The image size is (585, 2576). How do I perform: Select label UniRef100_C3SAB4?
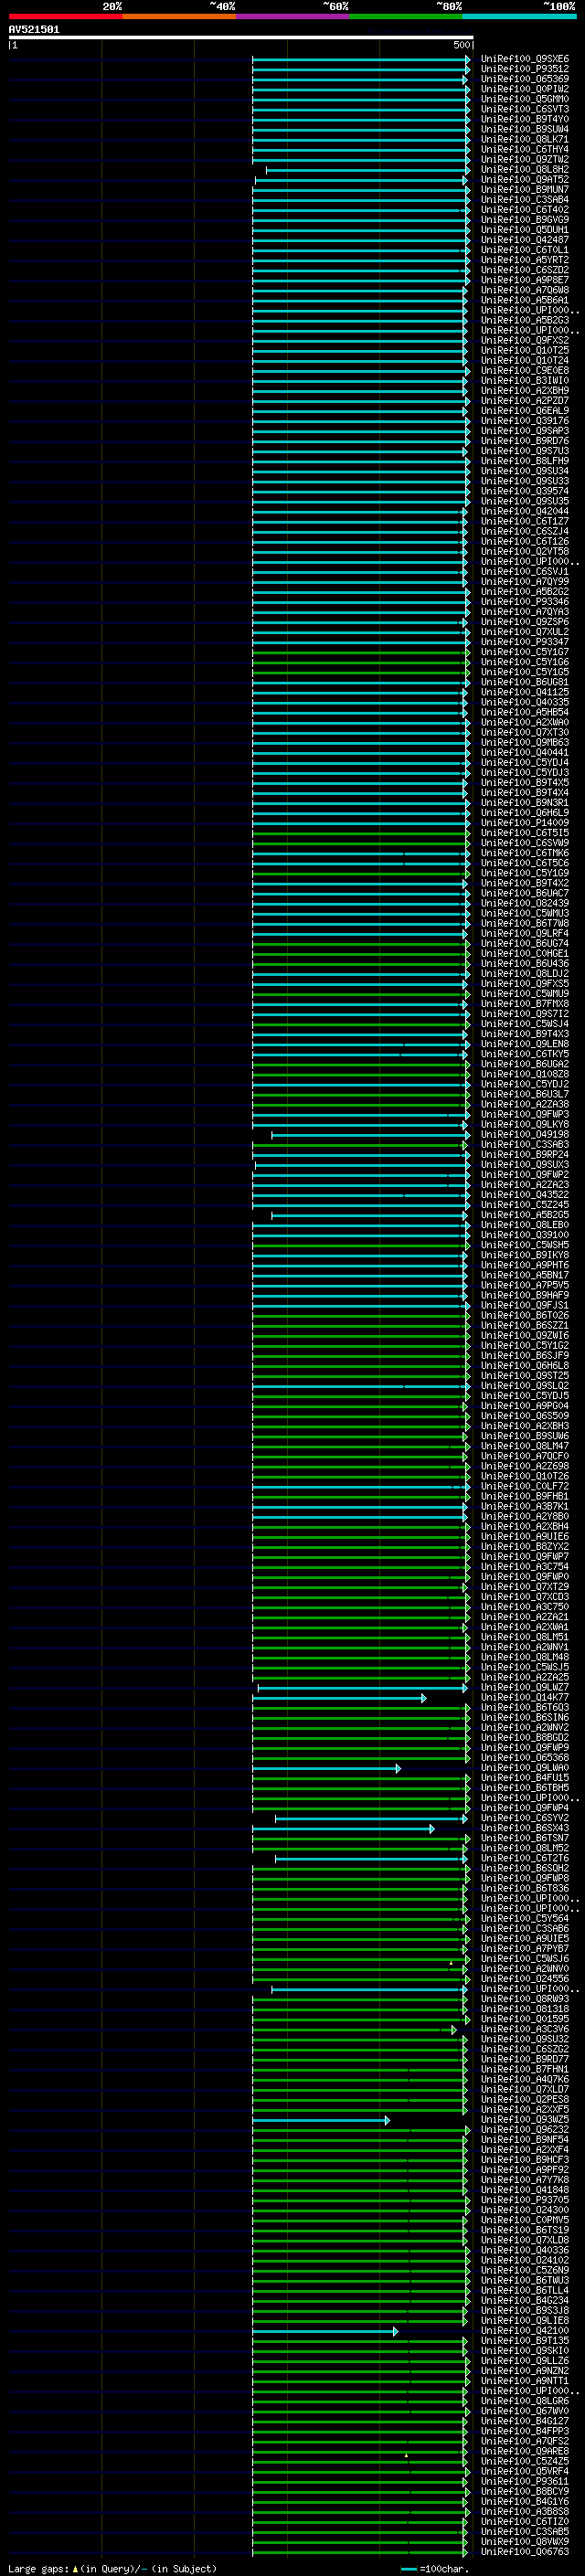tap(525, 200)
